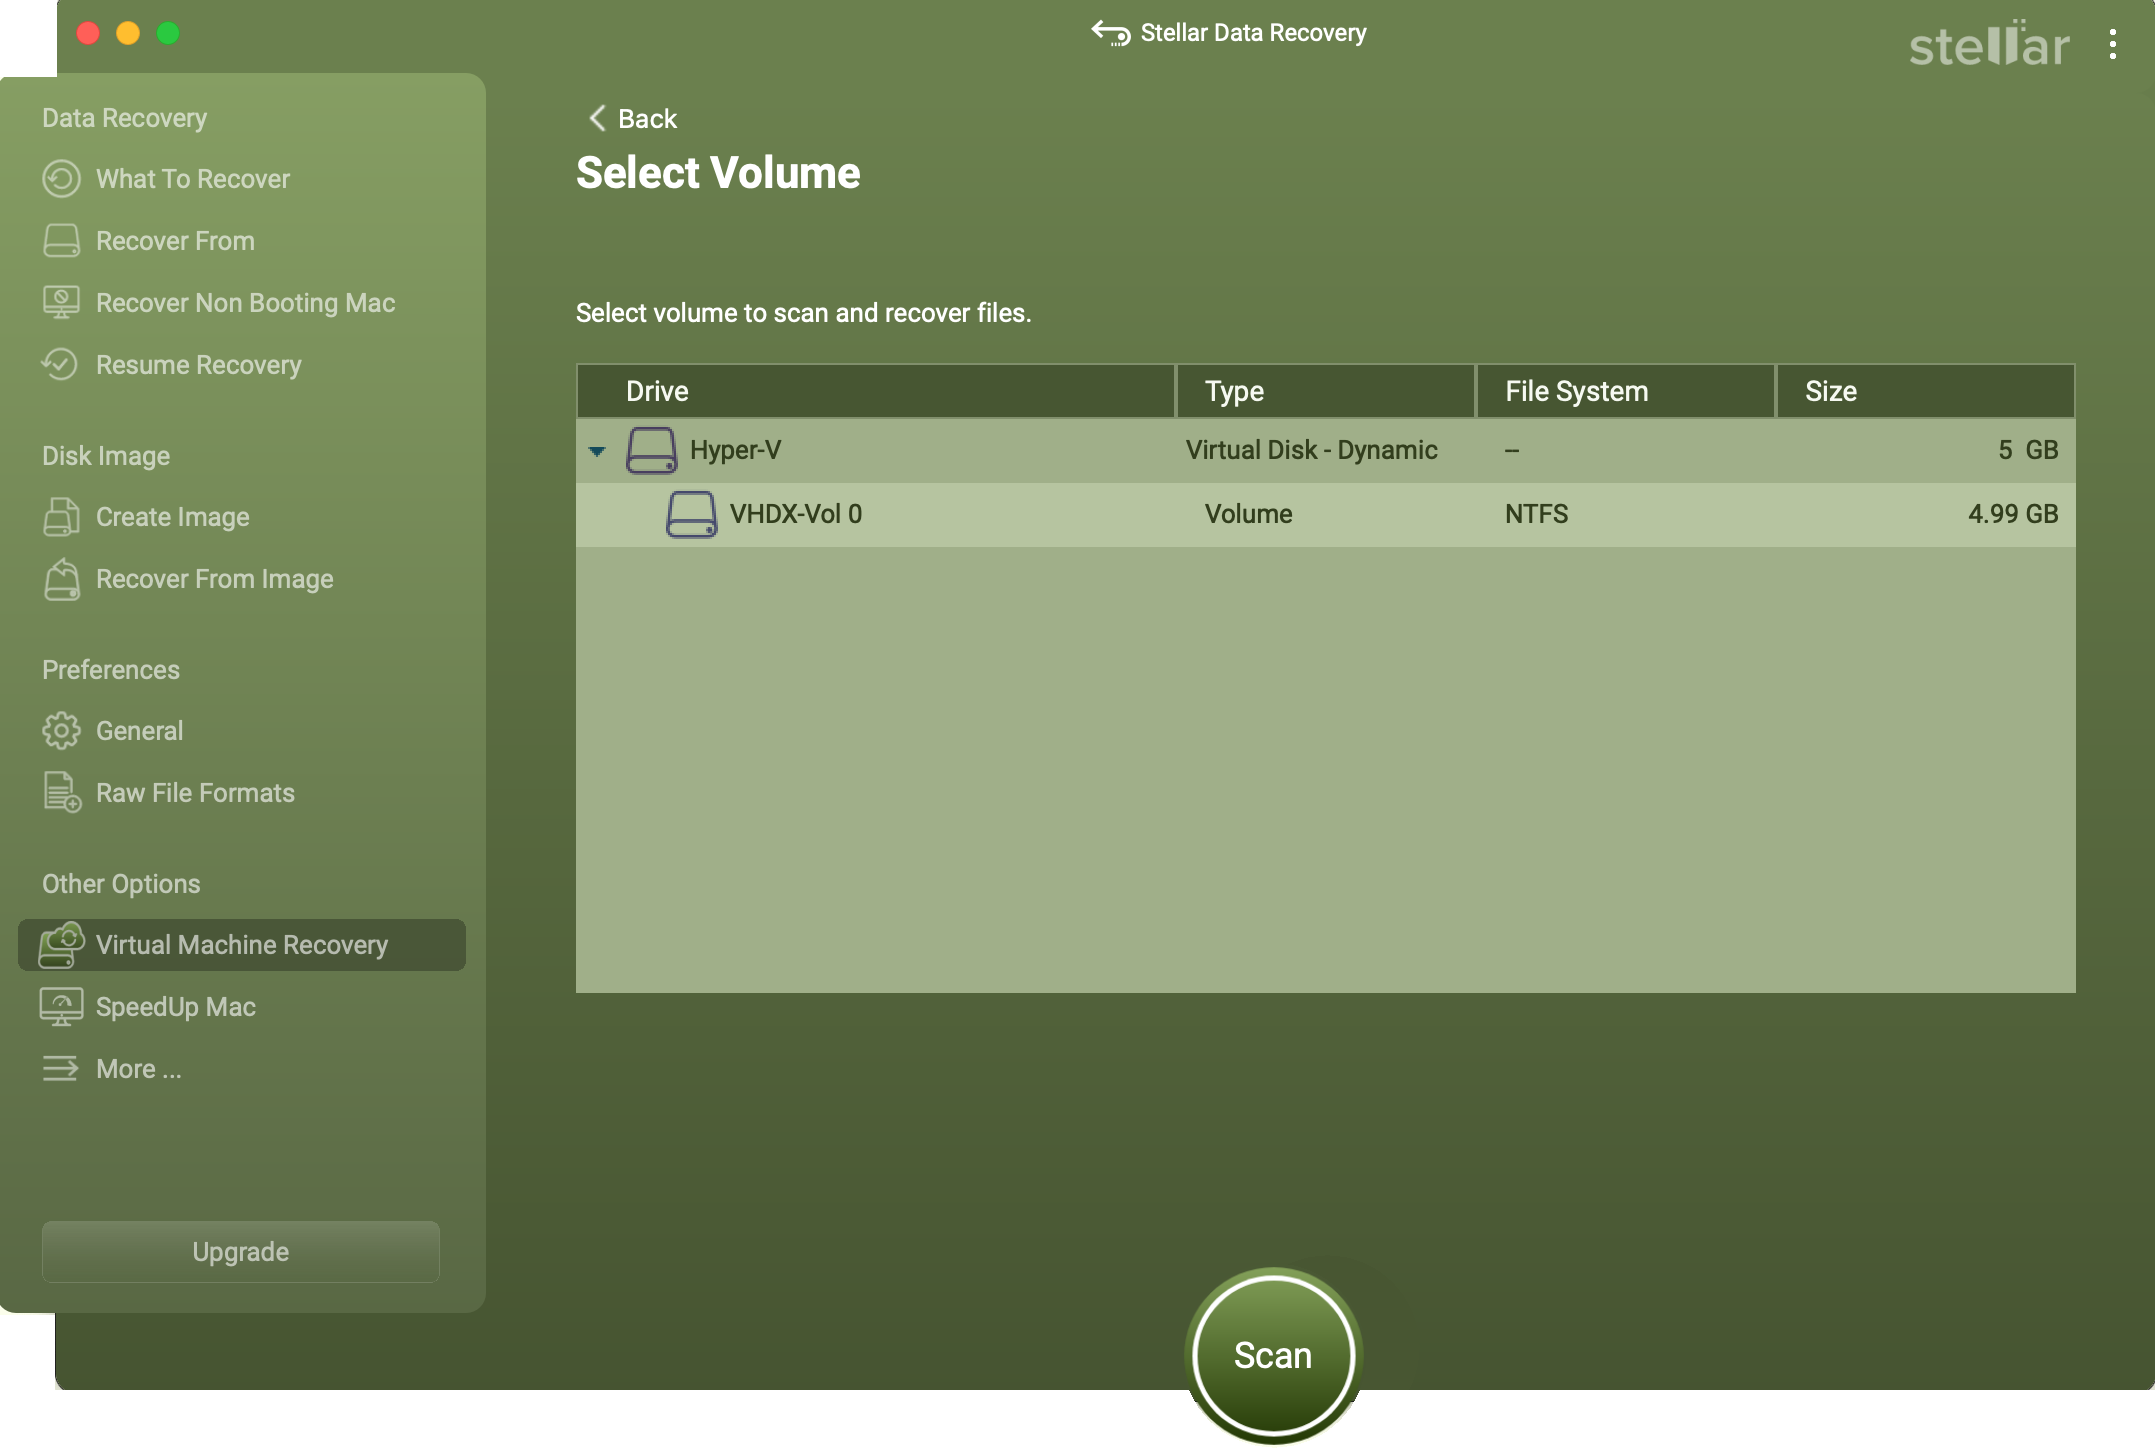Sort by the Size column header

(1925, 391)
